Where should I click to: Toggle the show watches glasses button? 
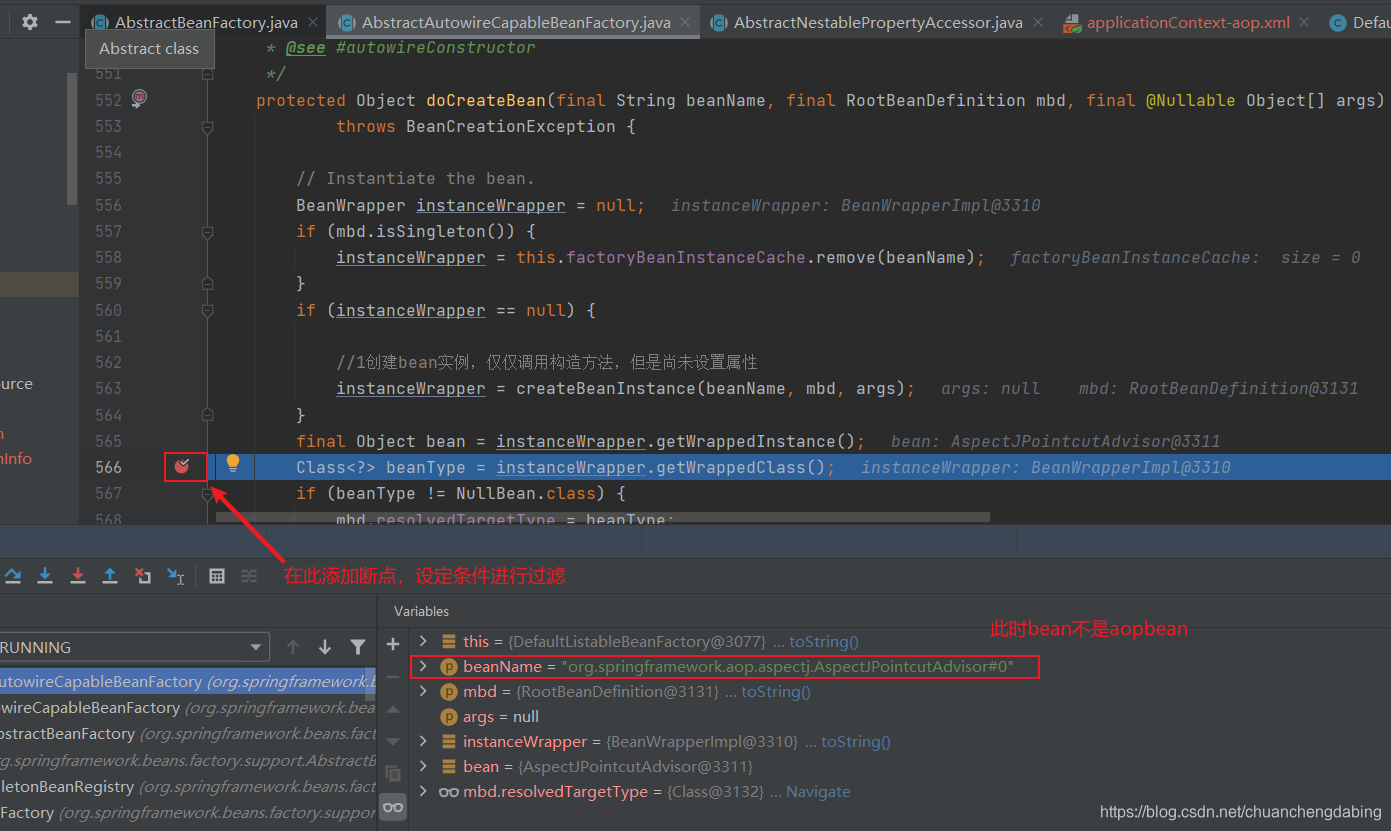tap(393, 807)
